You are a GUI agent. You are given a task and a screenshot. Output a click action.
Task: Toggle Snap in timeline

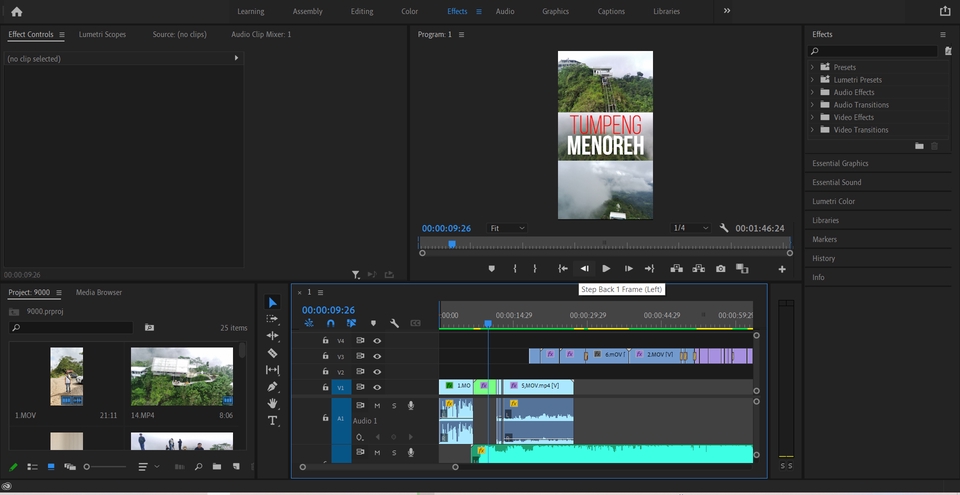[331, 323]
